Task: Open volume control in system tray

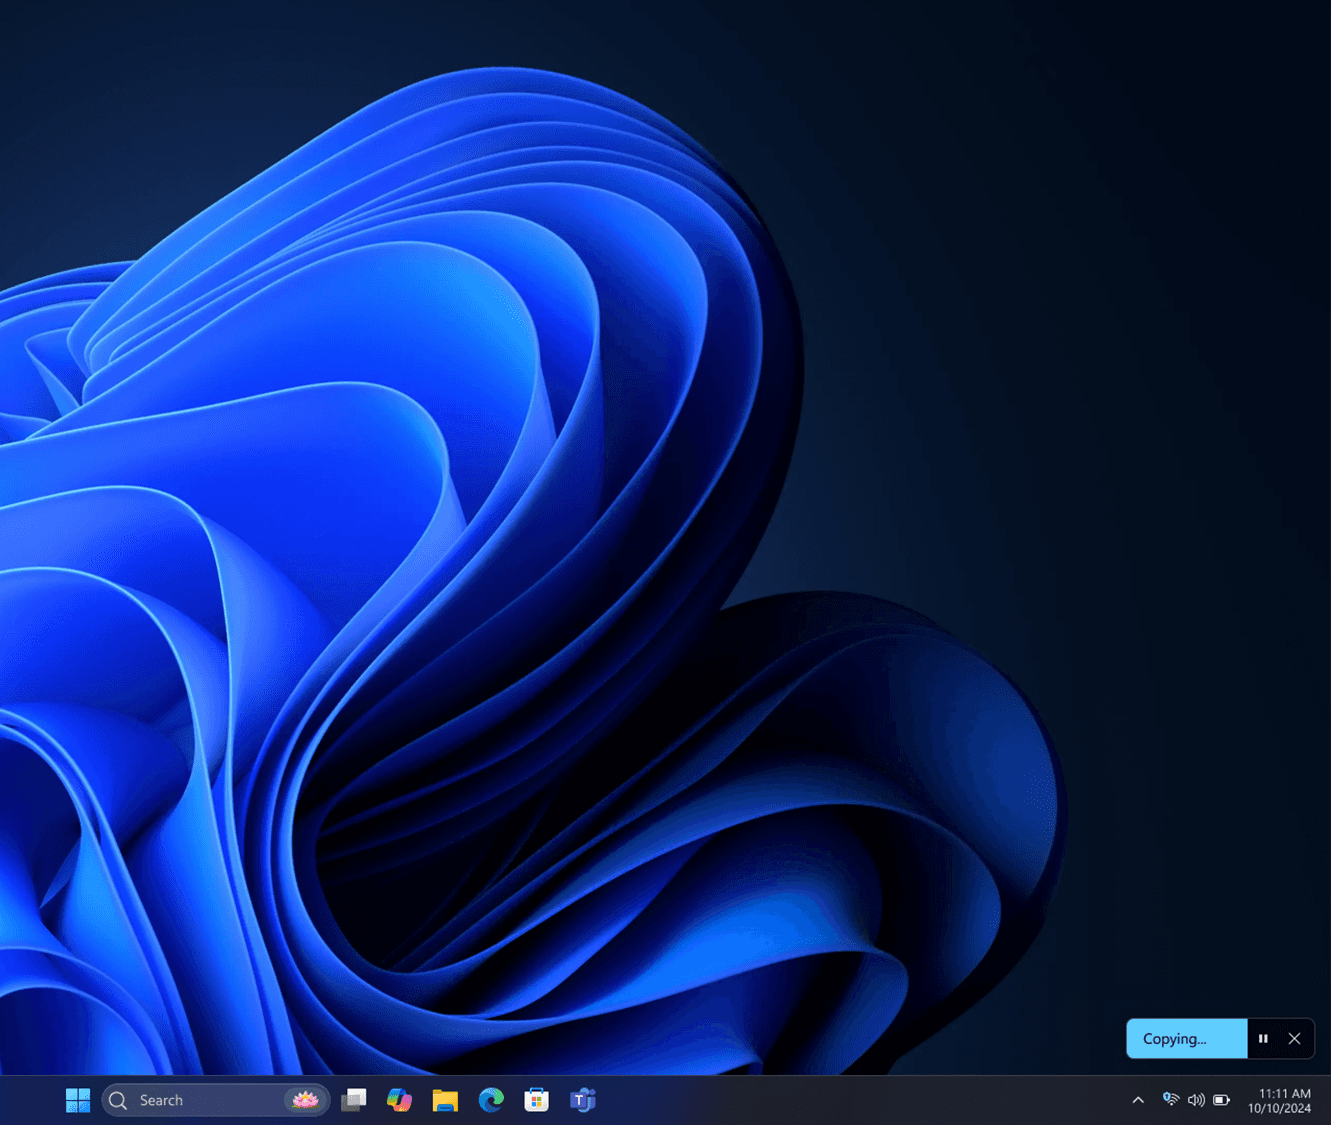Action: [1196, 1100]
